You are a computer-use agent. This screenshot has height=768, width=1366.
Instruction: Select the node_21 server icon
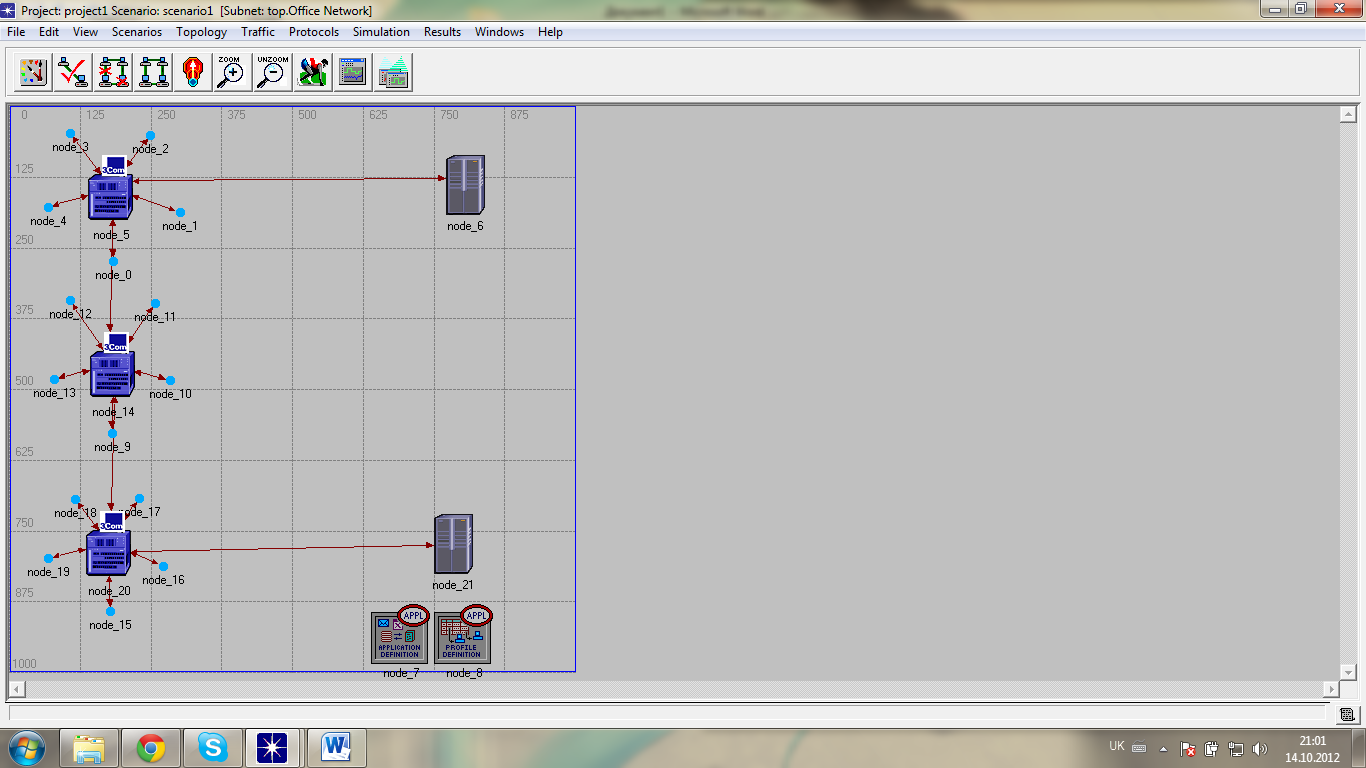[x=453, y=544]
